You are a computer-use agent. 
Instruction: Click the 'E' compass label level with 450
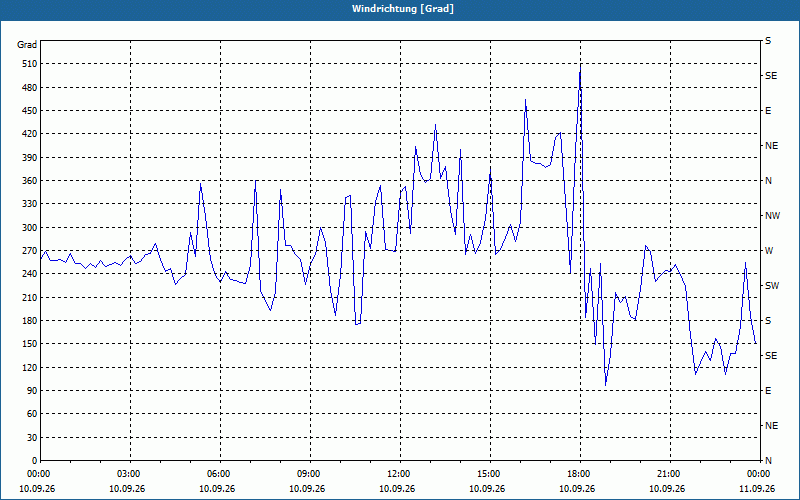(x=768, y=111)
